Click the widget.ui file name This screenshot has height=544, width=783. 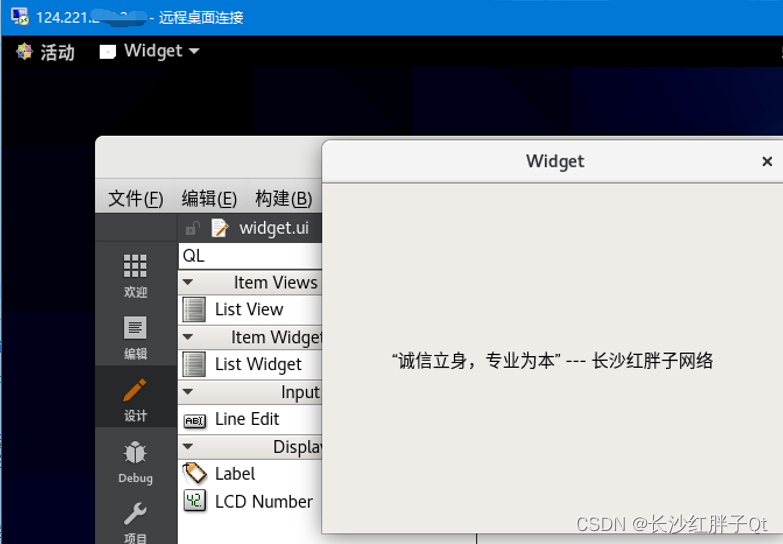point(274,228)
